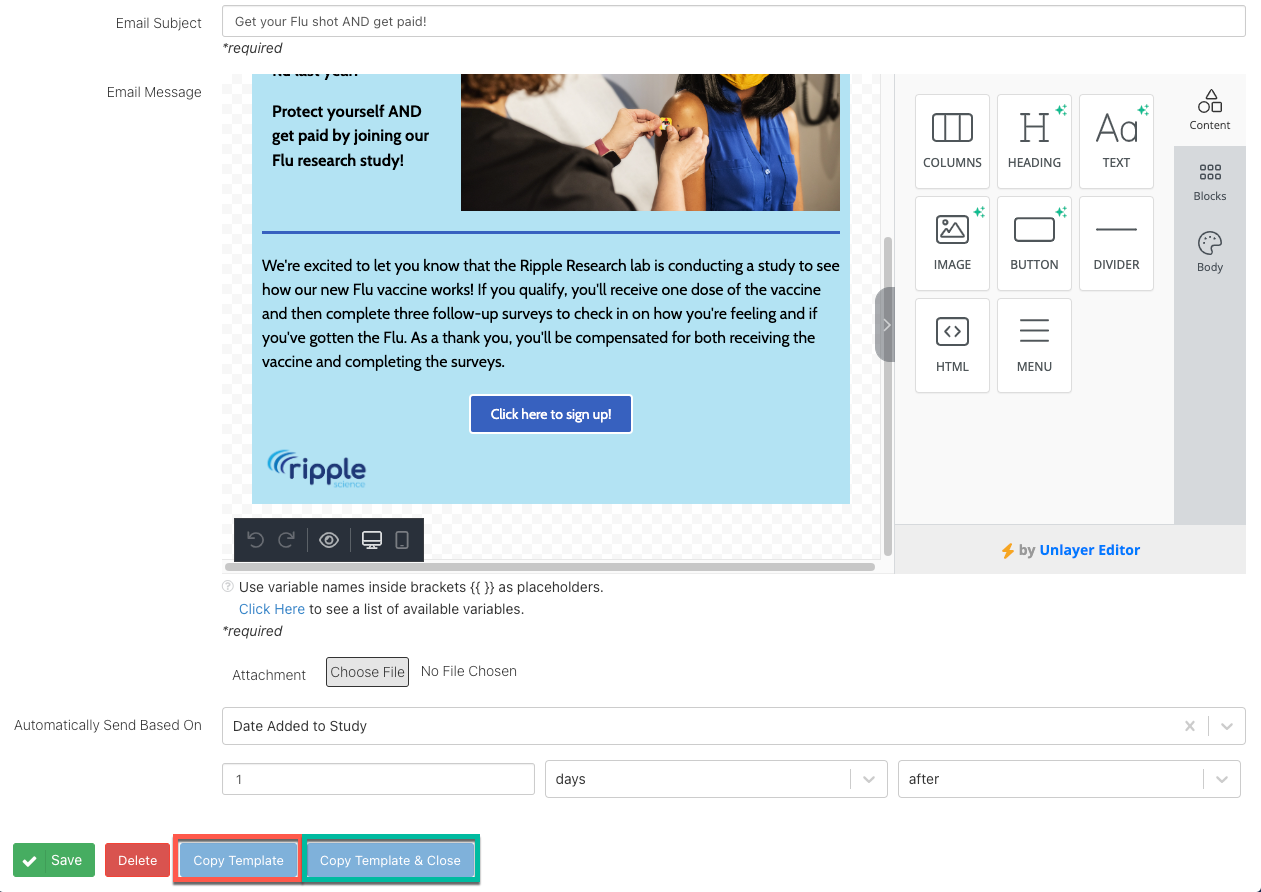Add an Image content block
Image resolution: width=1261 pixels, height=892 pixels.
[x=952, y=243]
